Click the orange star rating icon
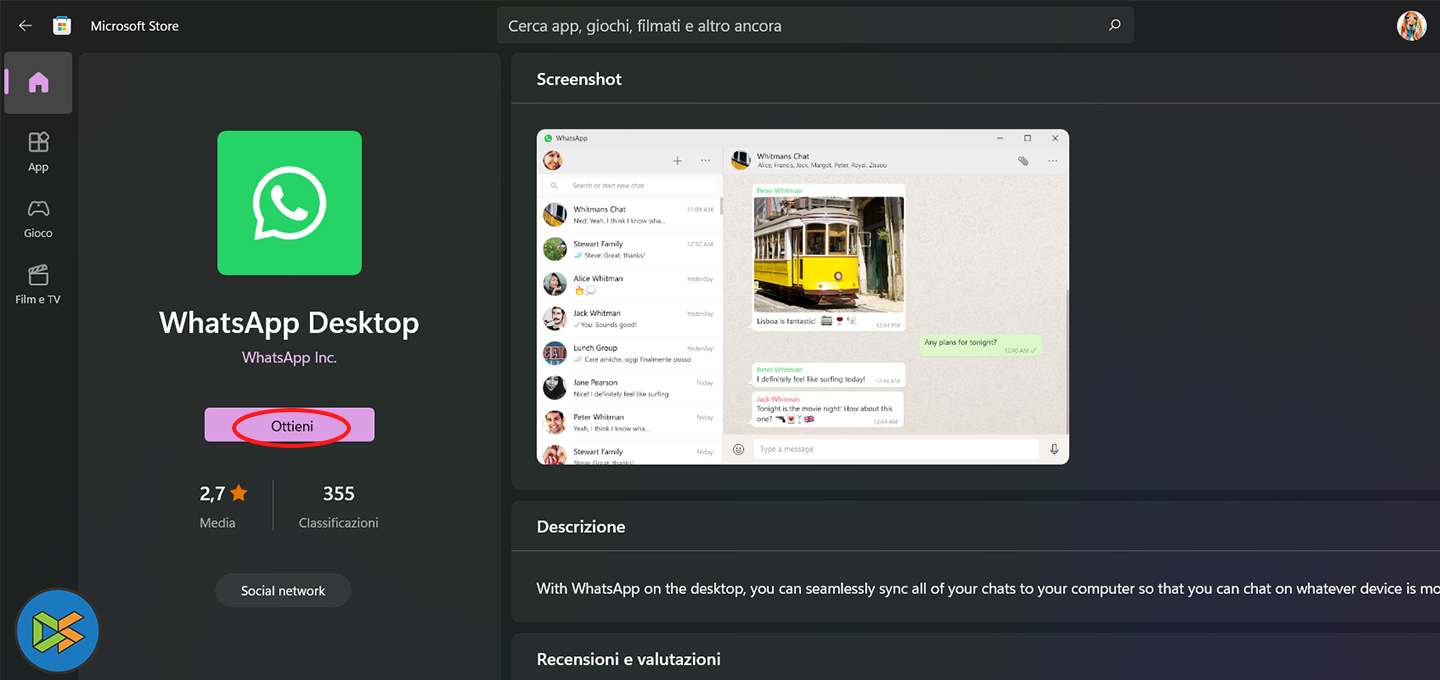The height and width of the screenshot is (680, 1440). pos(238,493)
